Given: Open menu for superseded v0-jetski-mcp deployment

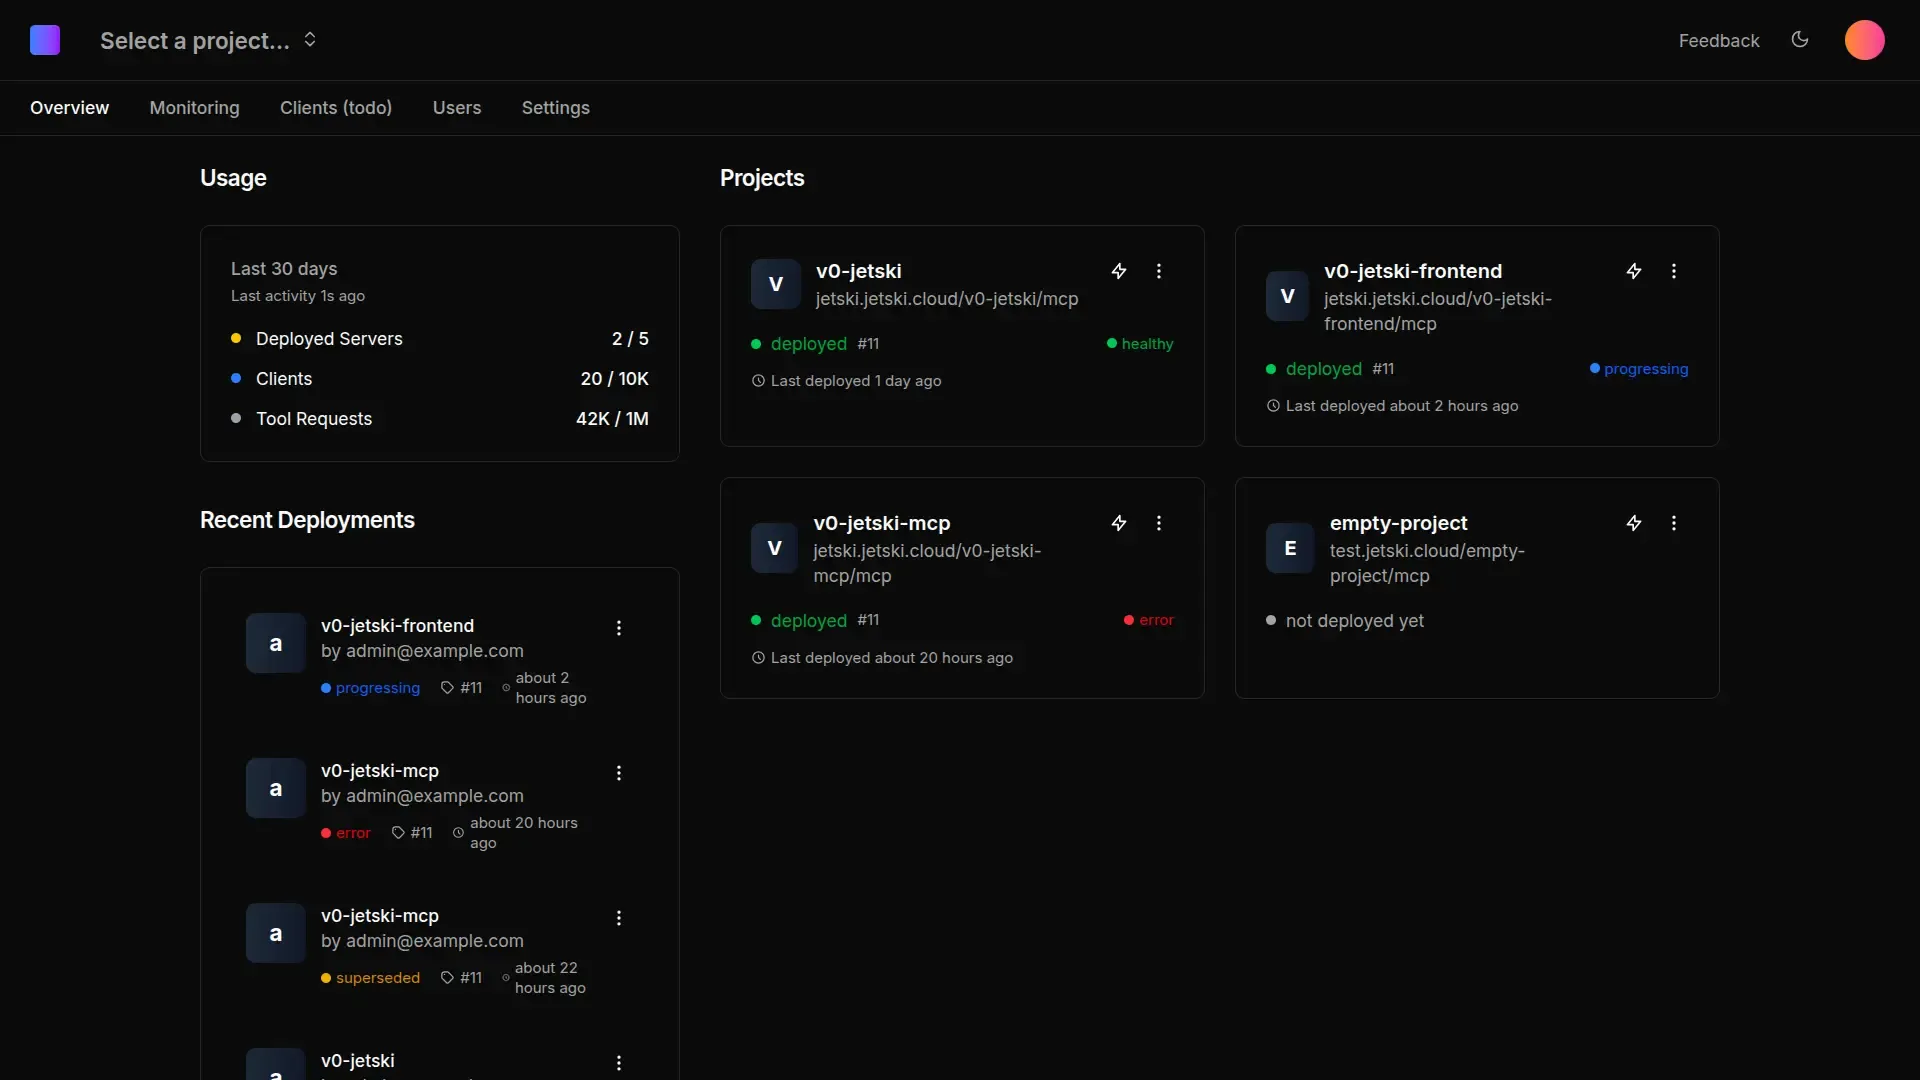Looking at the screenshot, I should [619, 918].
